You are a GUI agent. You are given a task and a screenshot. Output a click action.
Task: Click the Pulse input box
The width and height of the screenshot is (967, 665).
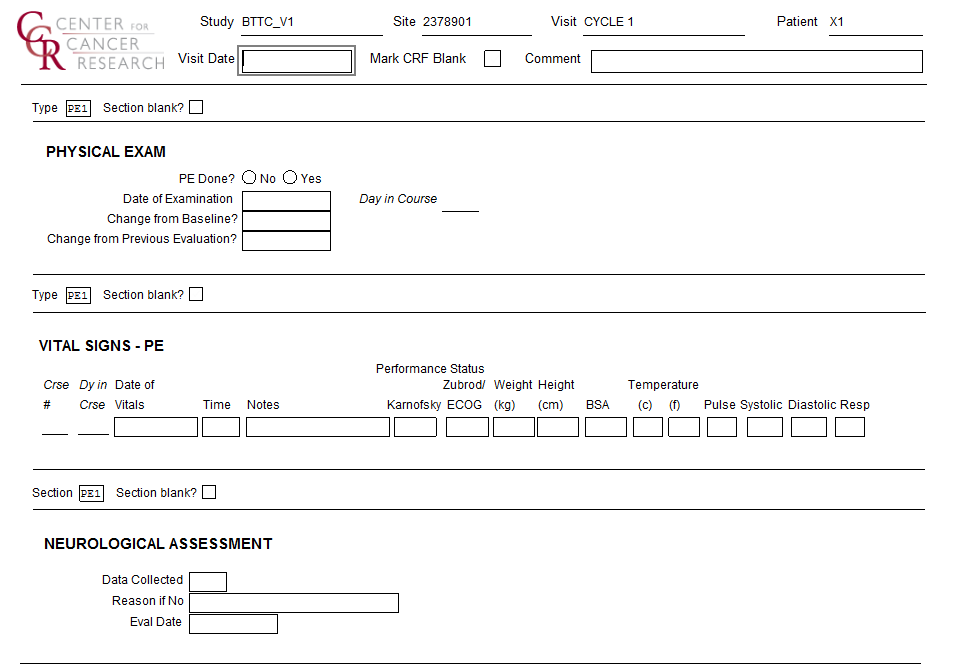[x=721, y=427]
